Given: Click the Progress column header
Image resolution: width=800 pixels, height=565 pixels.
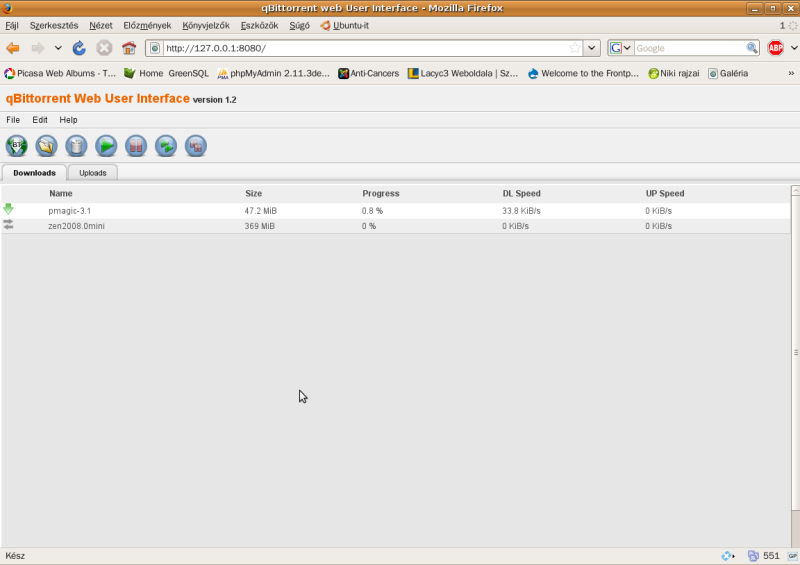Looking at the screenshot, I should pos(381,193).
